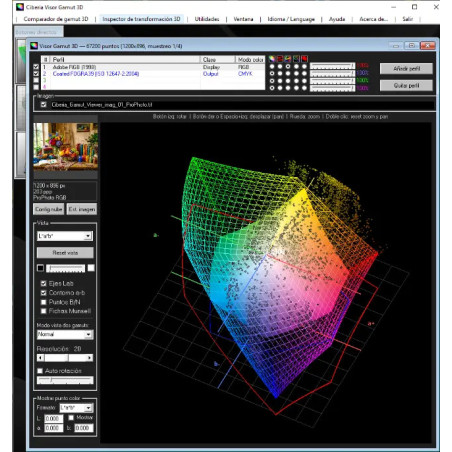This screenshot has height=452, width=452.
Task: Click the dark wireframe render mode icon
Action: coord(296,59)
